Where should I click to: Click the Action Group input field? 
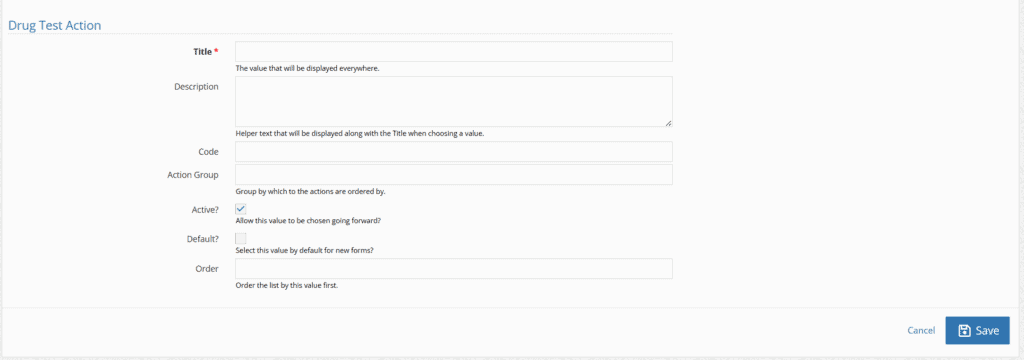pyautogui.click(x=454, y=174)
